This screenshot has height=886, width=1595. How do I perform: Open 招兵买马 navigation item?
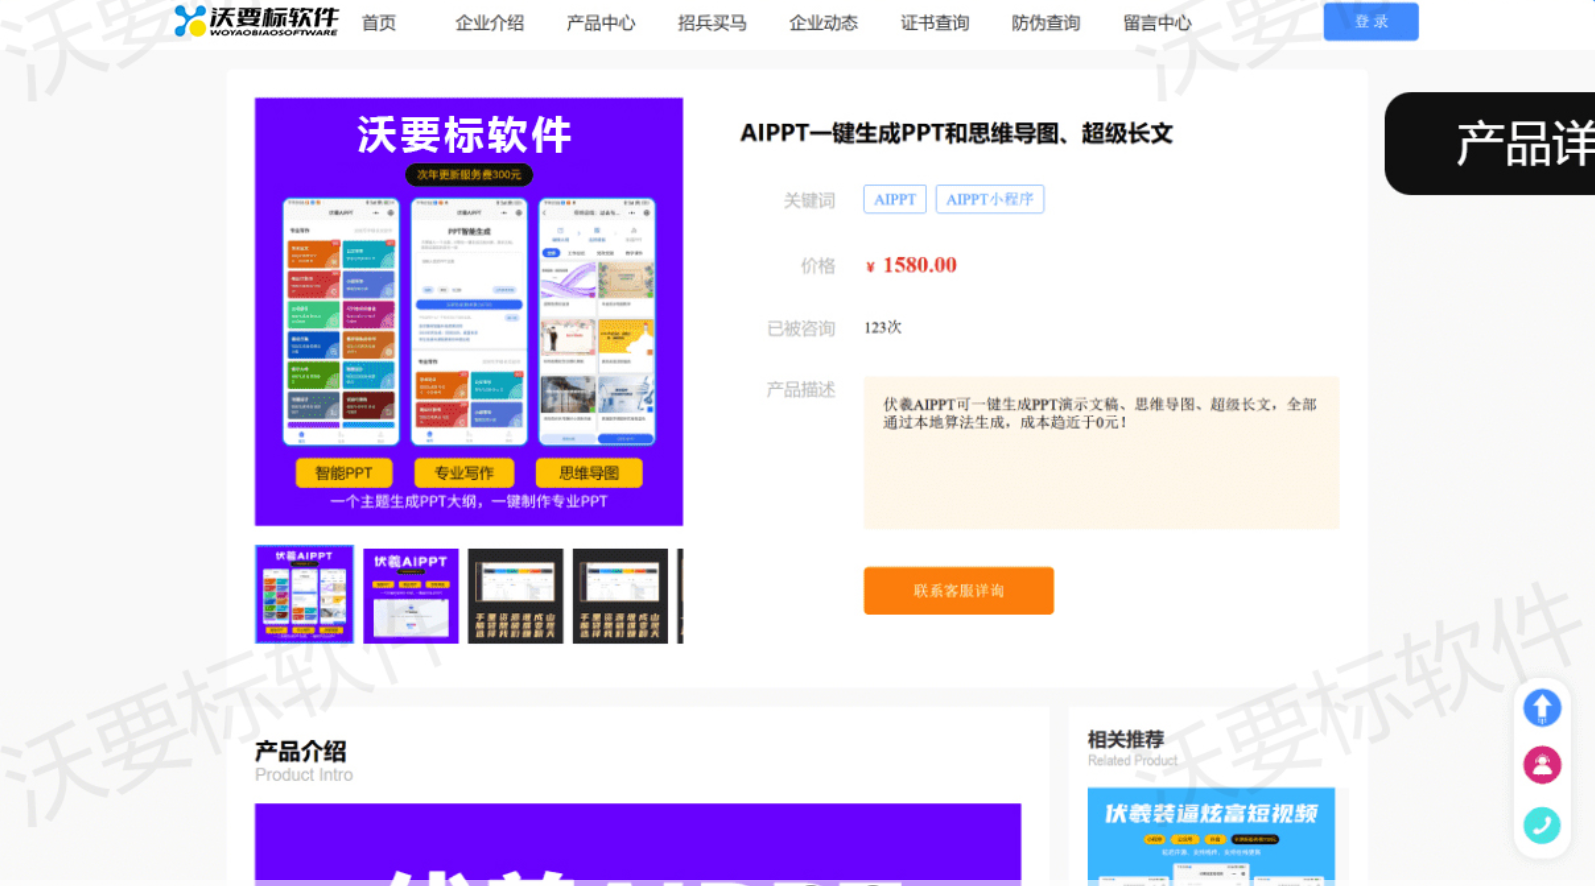point(712,23)
